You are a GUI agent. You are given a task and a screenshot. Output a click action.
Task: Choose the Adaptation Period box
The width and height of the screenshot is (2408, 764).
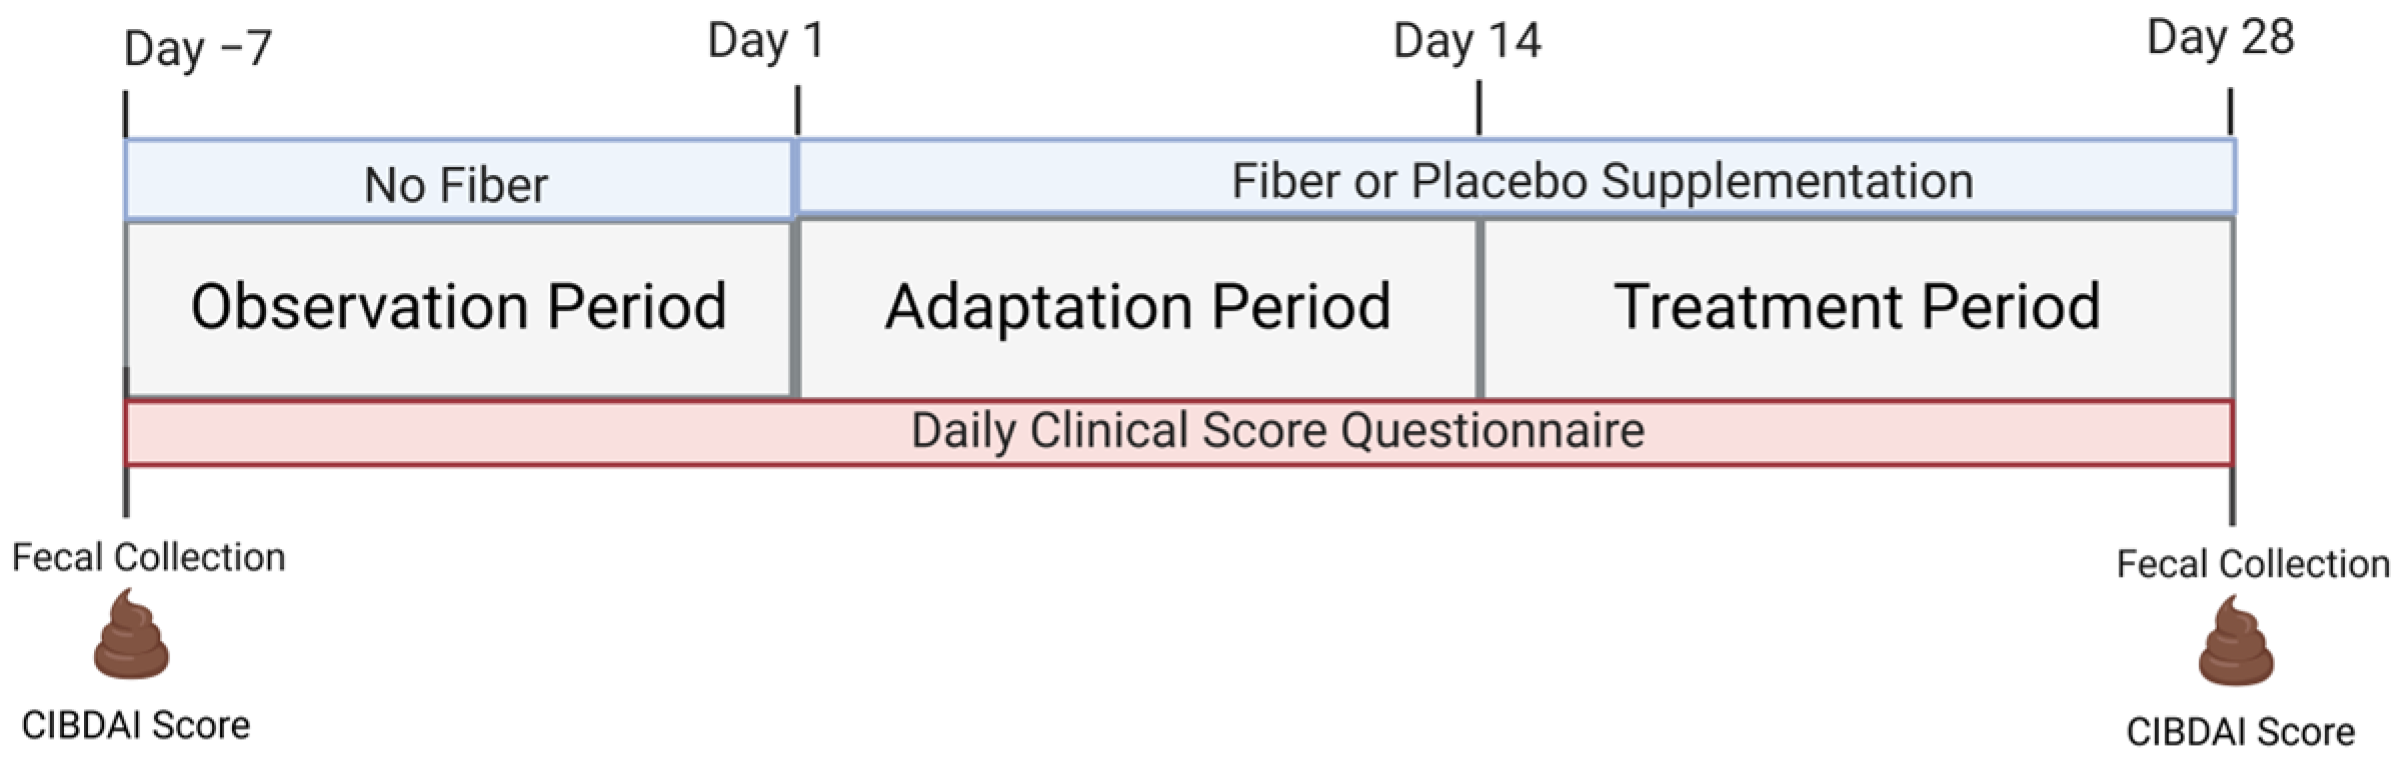[1138, 307]
